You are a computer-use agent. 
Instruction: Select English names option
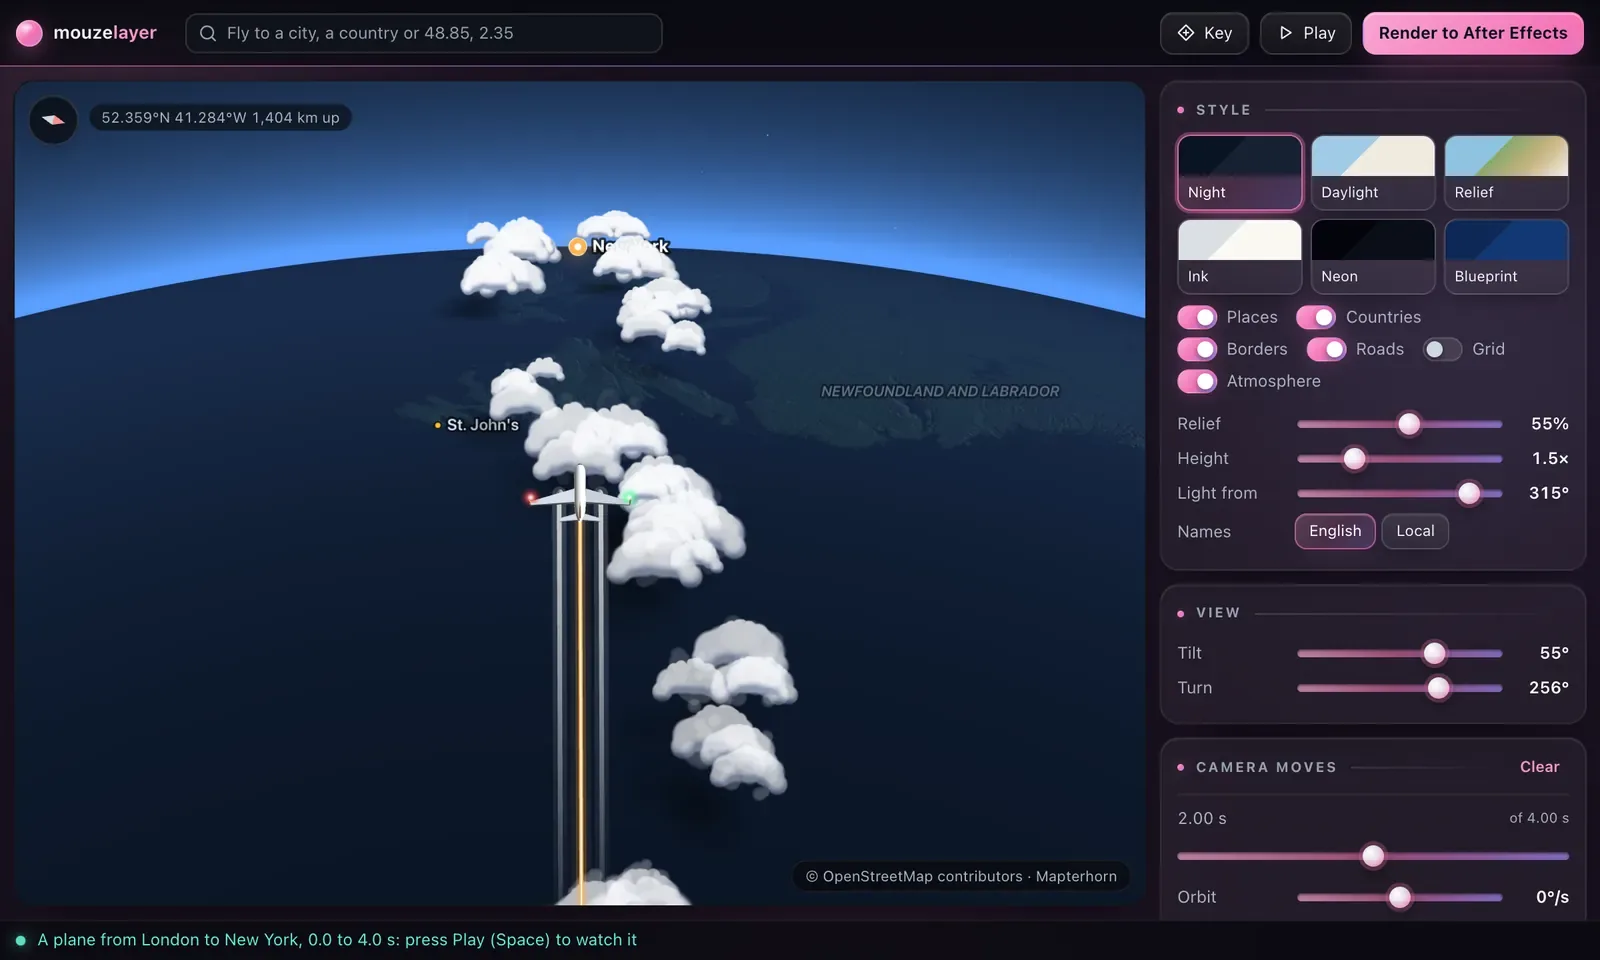click(1335, 531)
